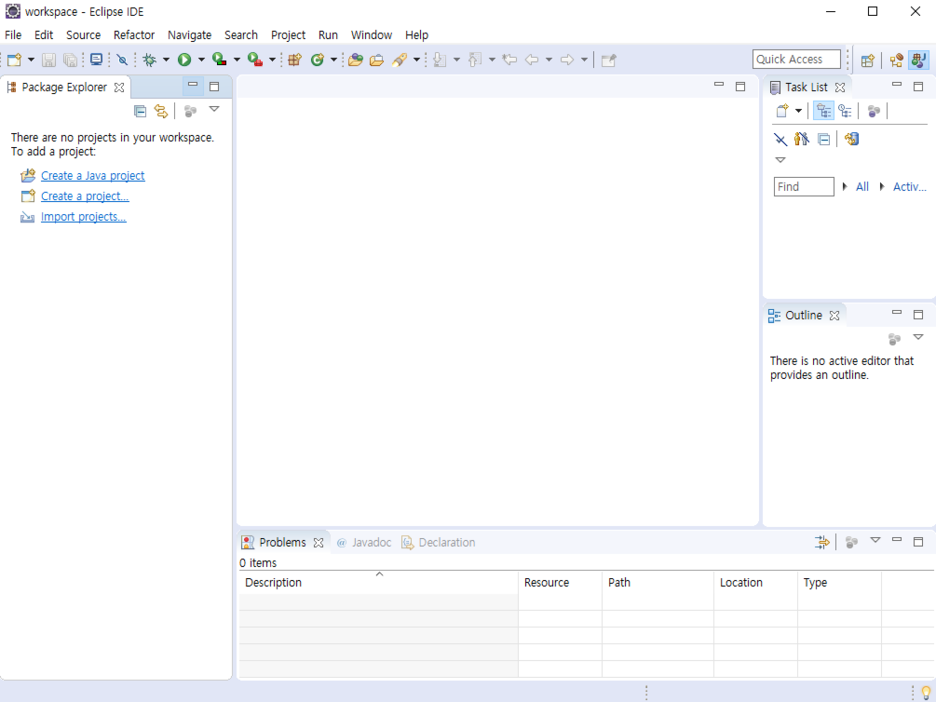The height and width of the screenshot is (702, 936).
Task: Click the Forward navigation arrow
Action: click(x=567, y=60)
